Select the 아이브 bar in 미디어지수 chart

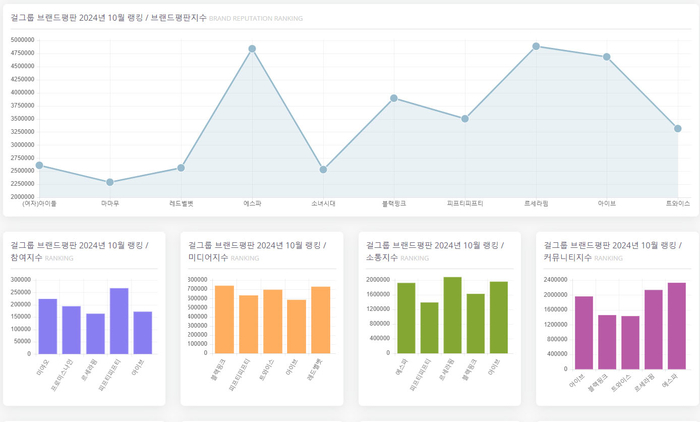pos(296,327)
